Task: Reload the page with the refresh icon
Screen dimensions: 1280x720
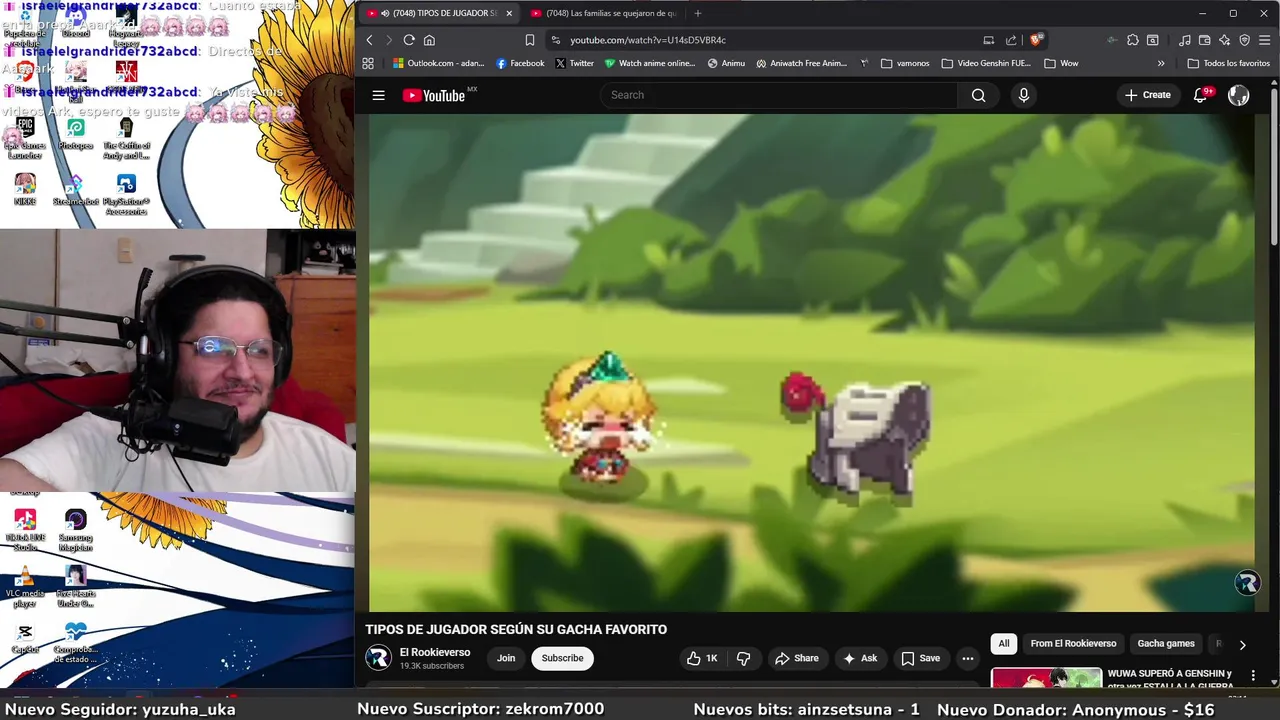Action: click(409, 40)
